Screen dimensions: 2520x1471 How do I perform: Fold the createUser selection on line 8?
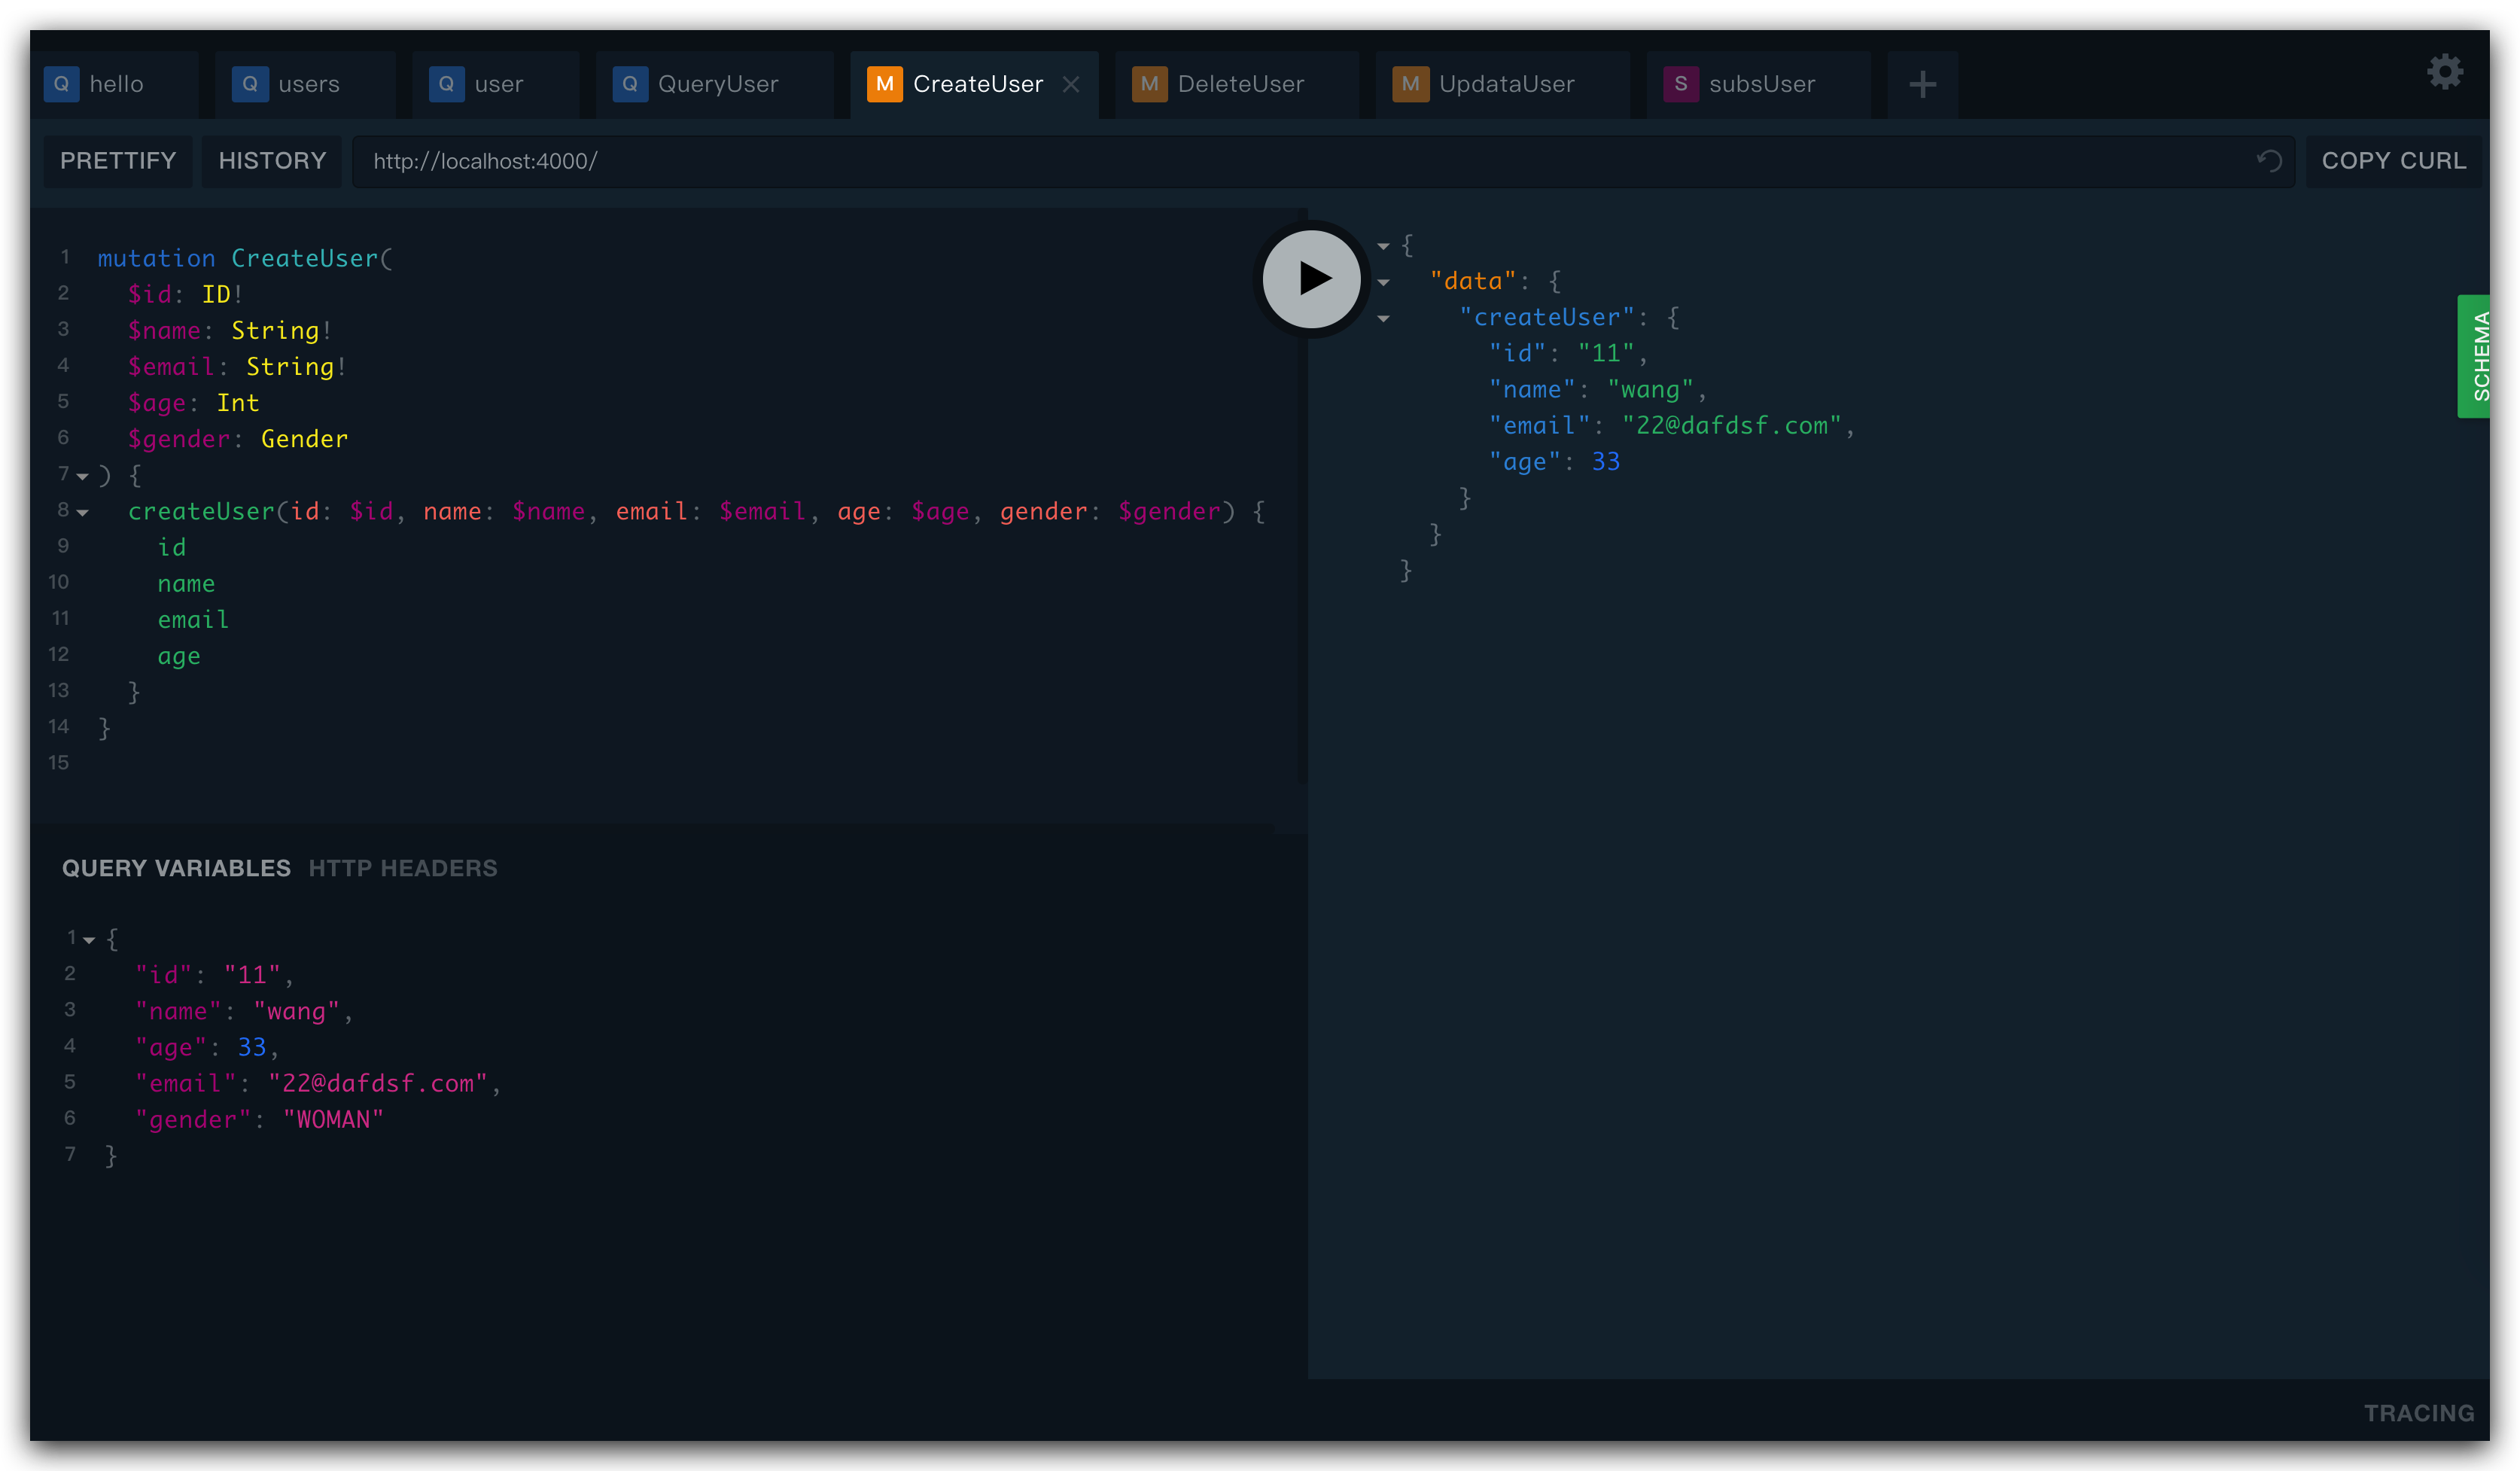83,513
